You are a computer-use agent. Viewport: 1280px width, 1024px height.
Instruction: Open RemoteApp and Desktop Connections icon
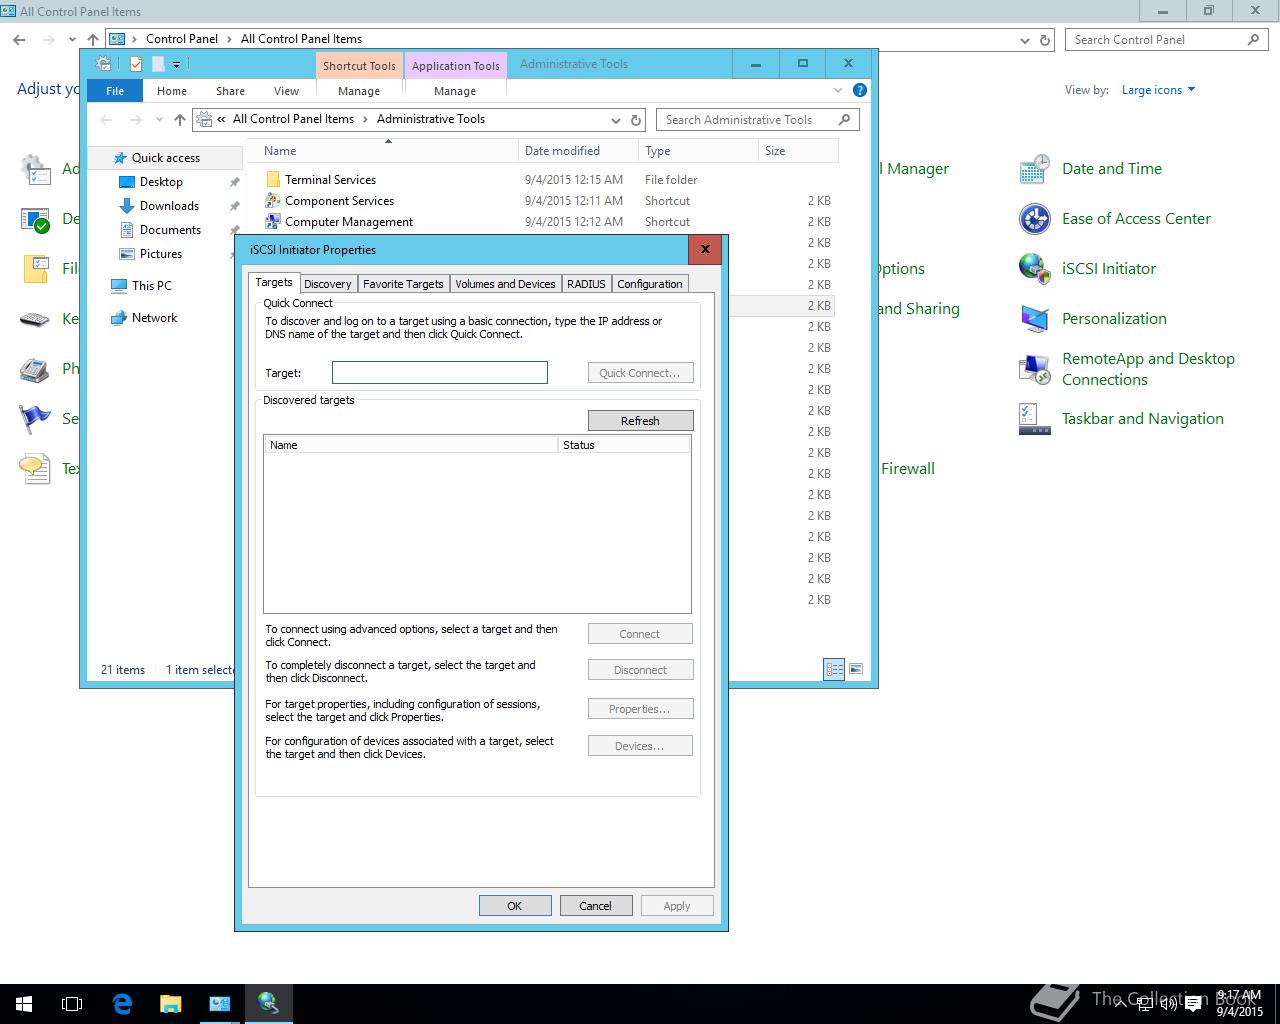pos(1035,369)
